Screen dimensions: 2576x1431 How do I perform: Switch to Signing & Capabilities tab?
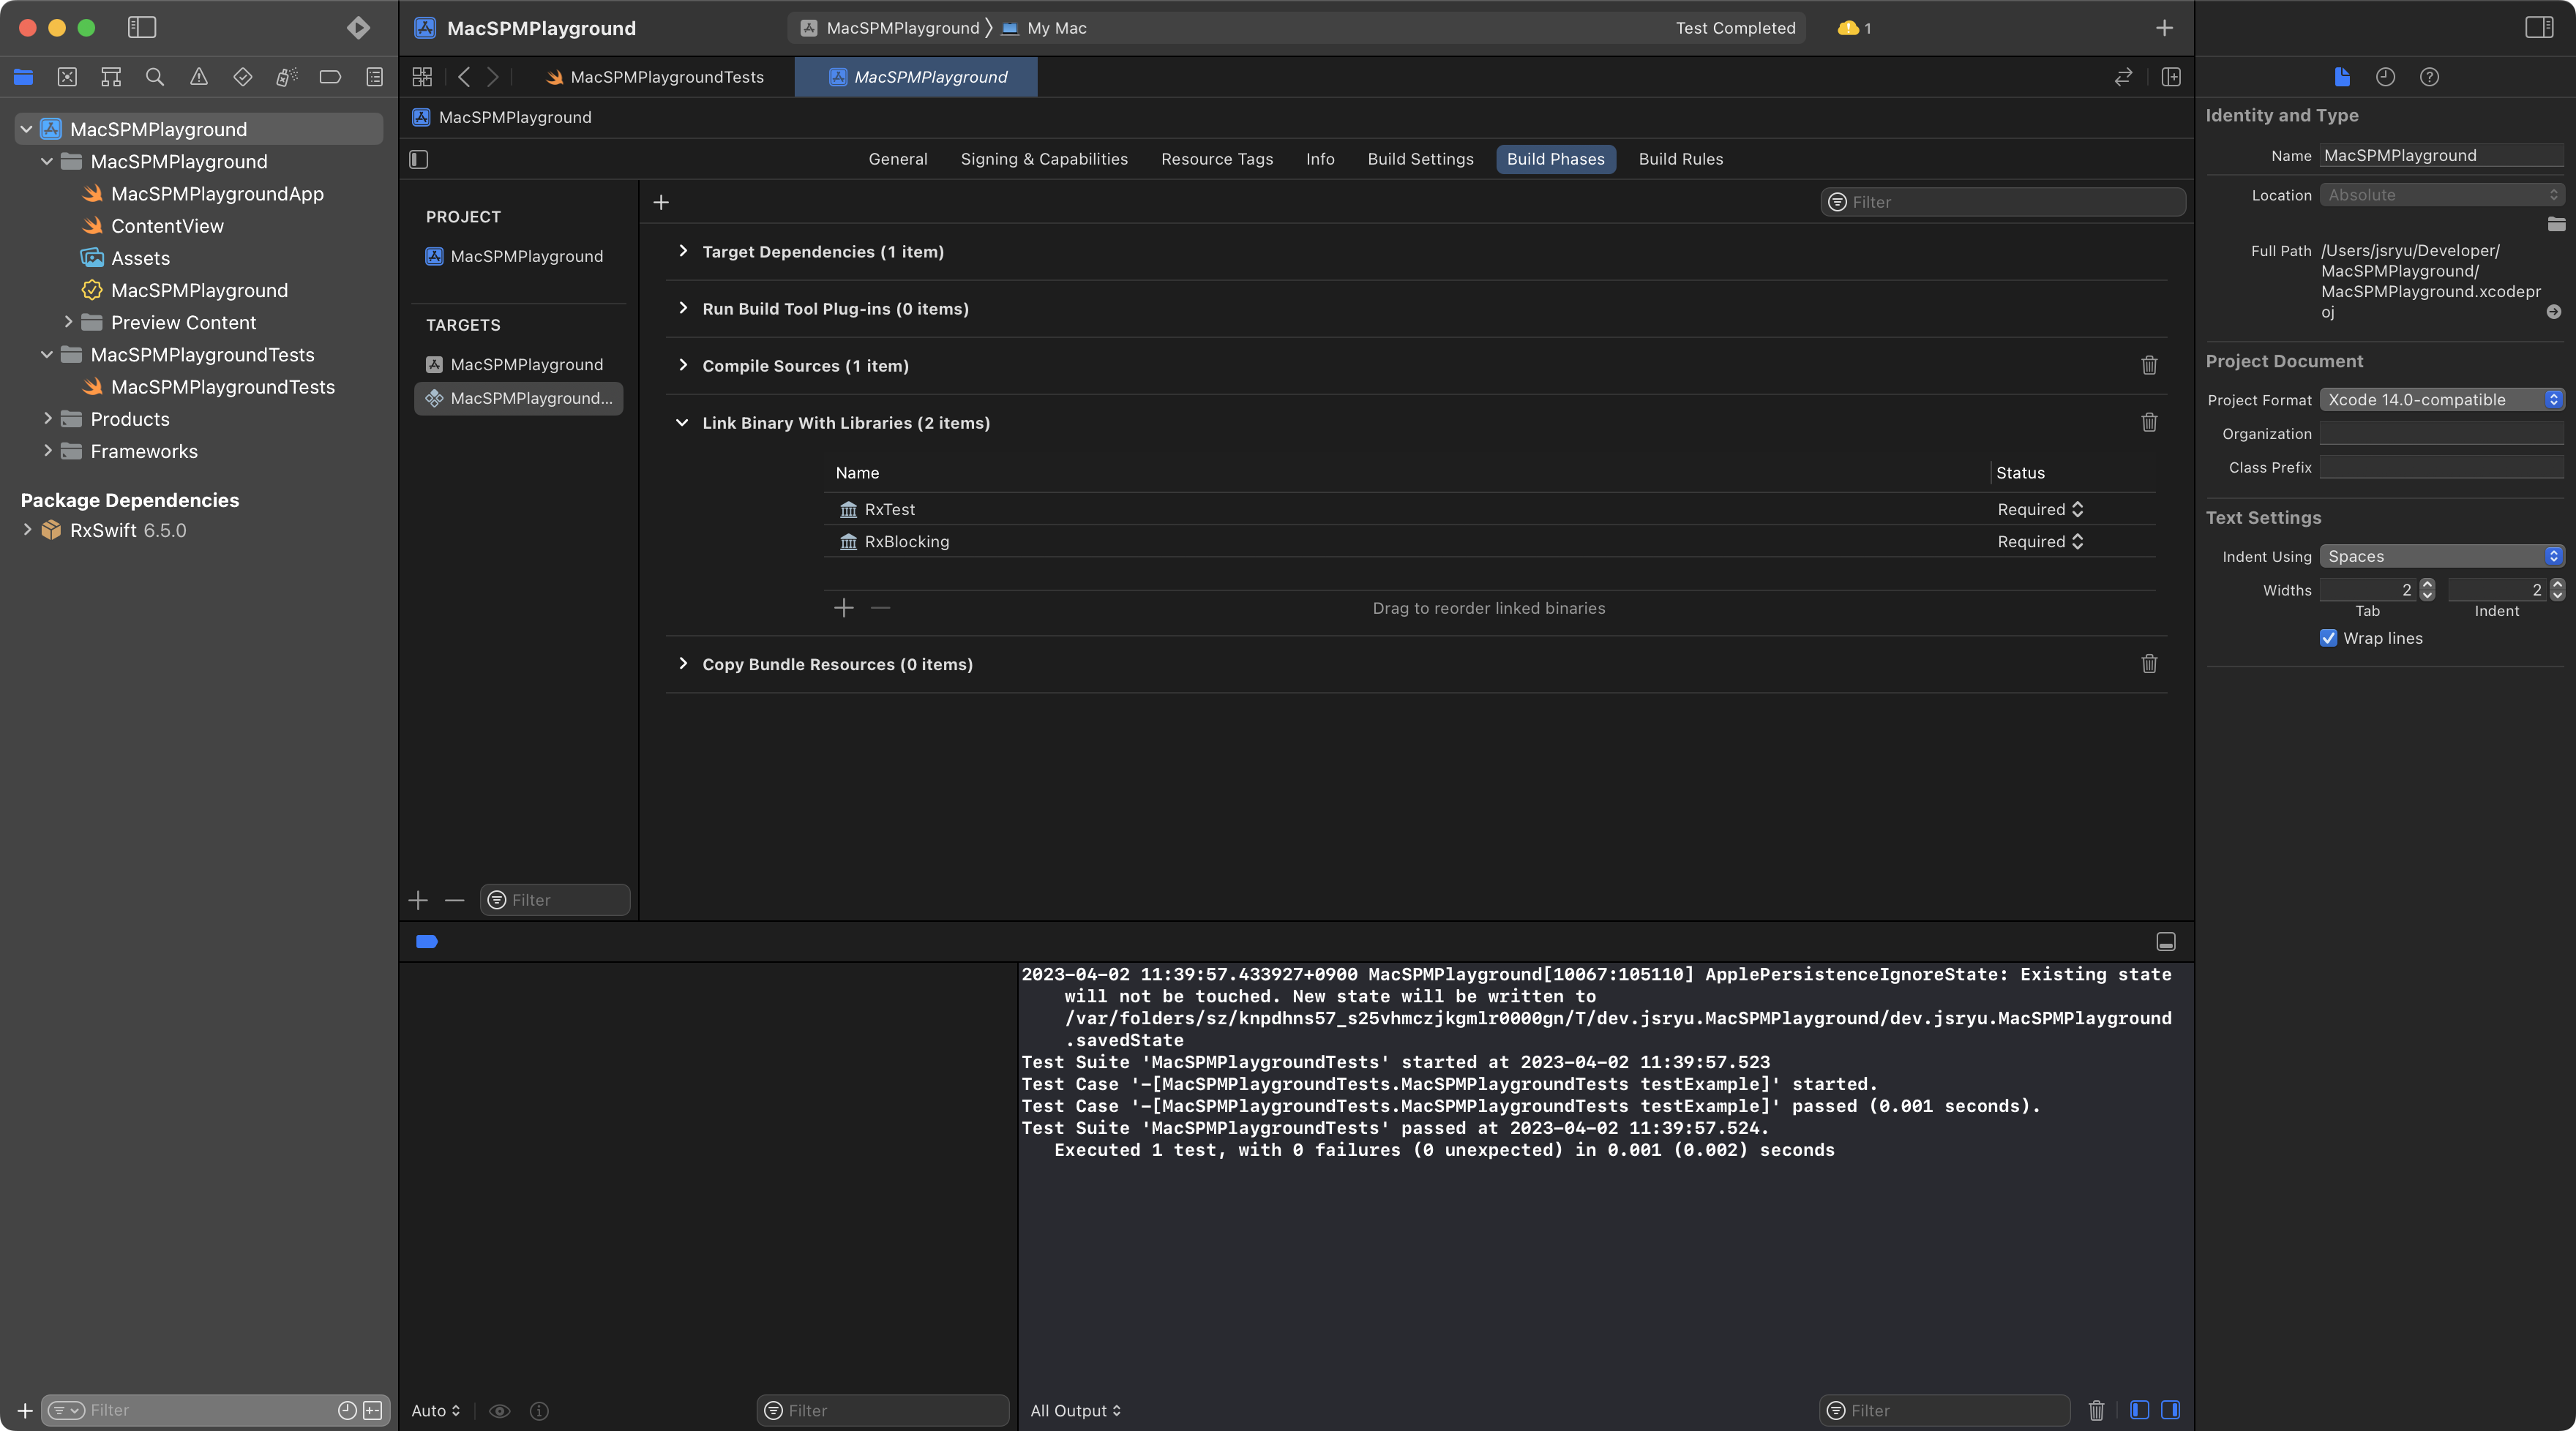tap(1044, 159)
